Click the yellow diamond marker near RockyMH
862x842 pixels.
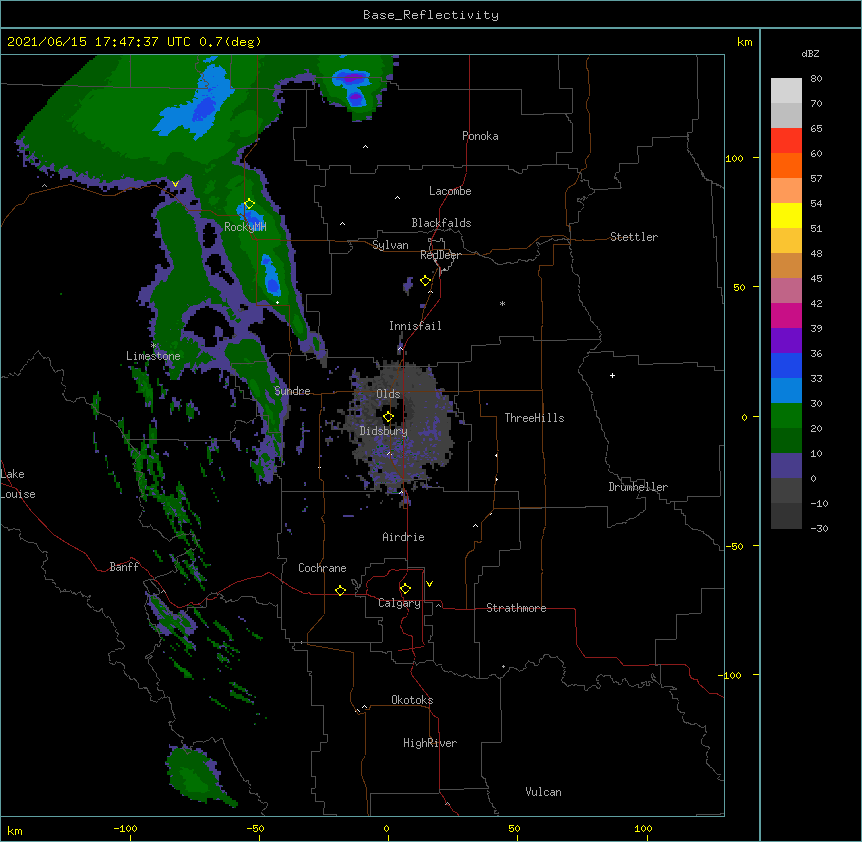point(249,204)
